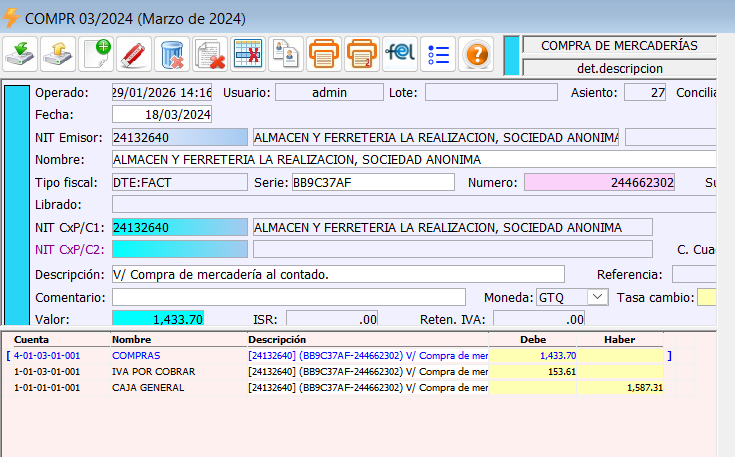Click the COMPRA DE MERCADERÍAS button
This screenshot has height=457, width=735.
click(619, 45)
